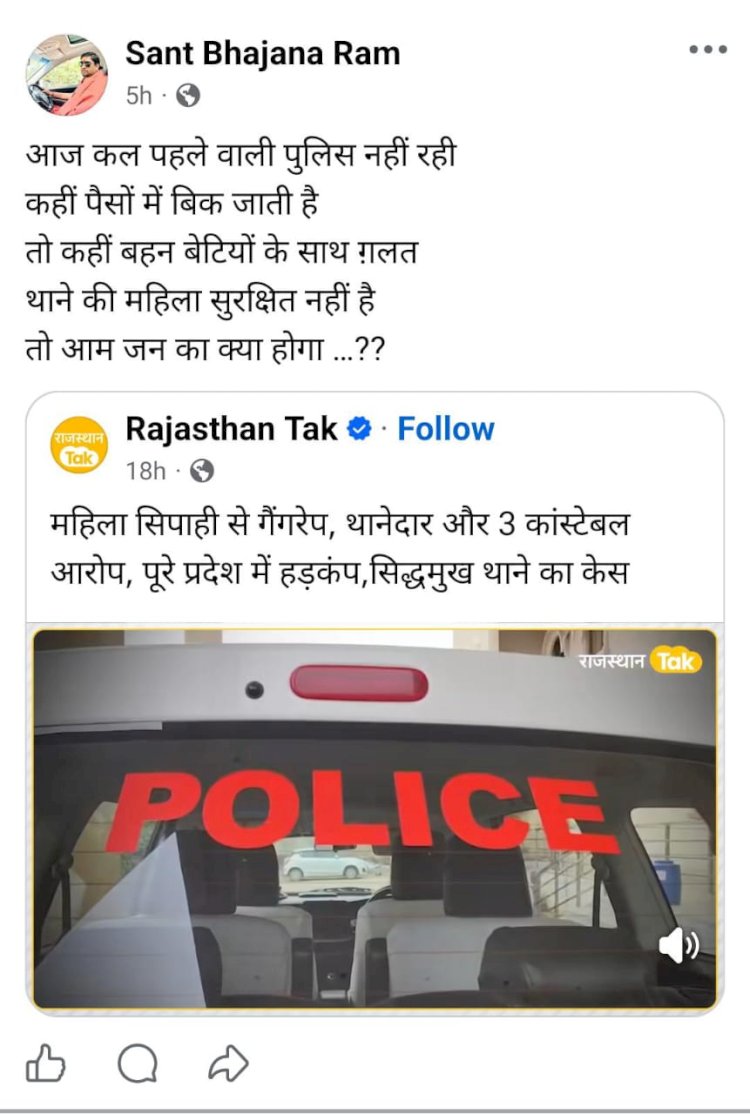
Task: Open the 5h post timestamp
Action: coord(138,95)
